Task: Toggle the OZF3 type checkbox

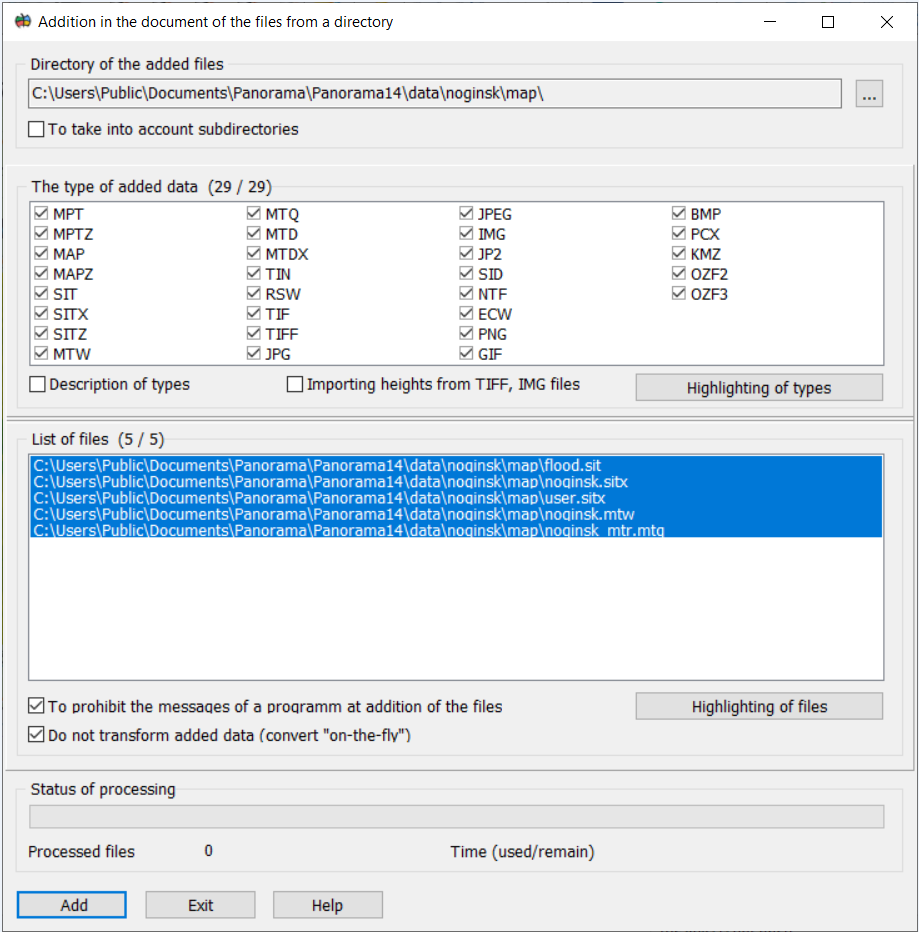Action: pyautogui.click(x=680, y=294)
